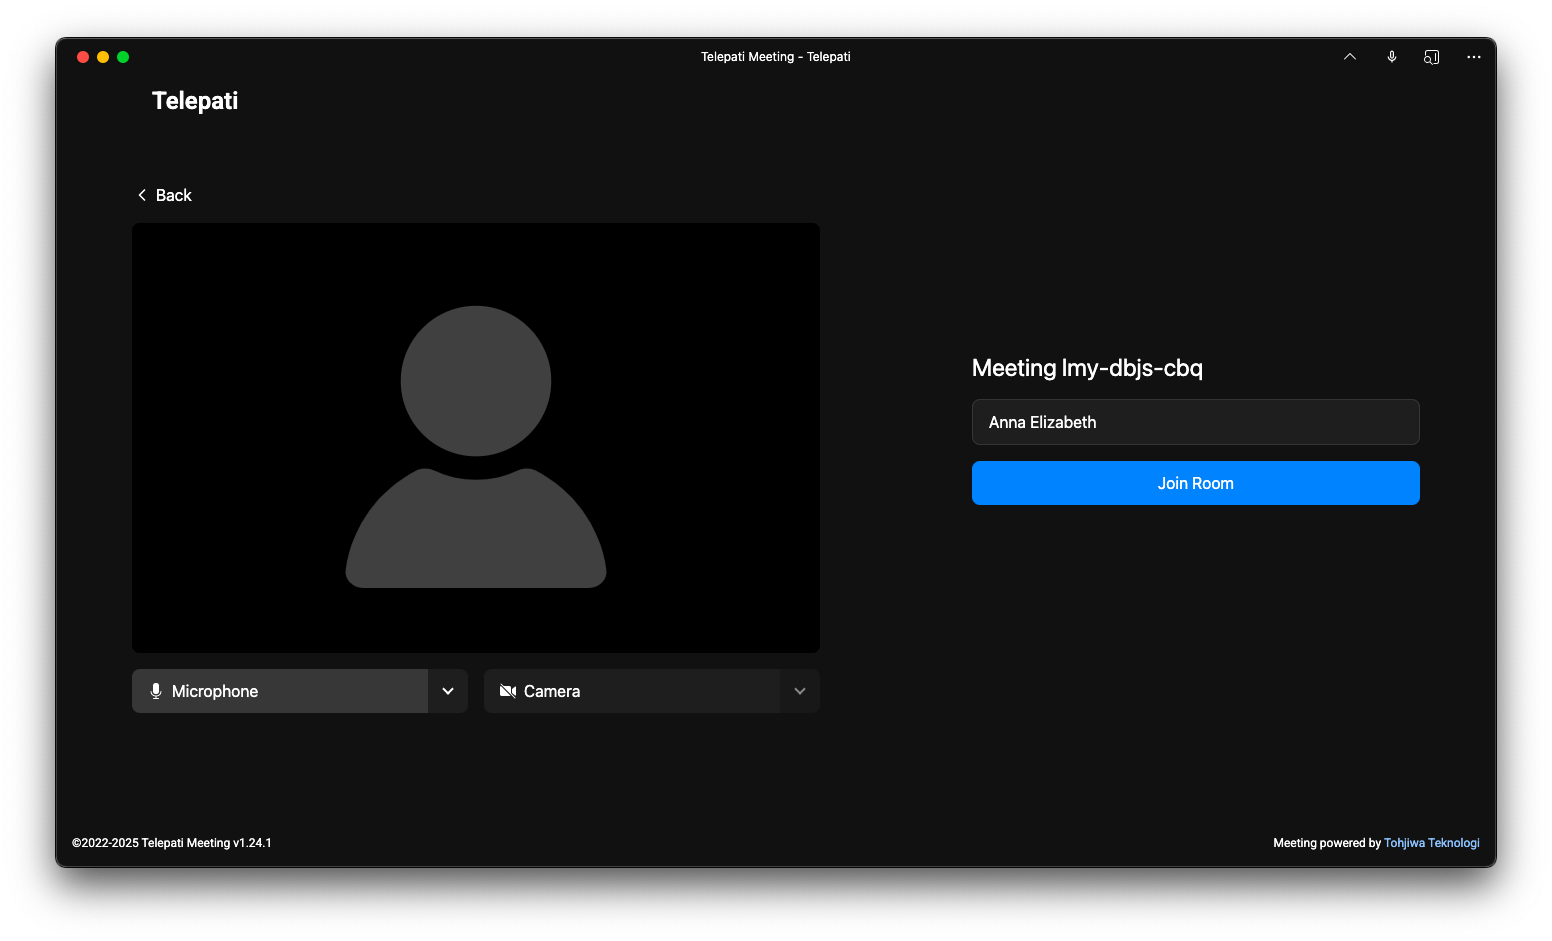The width and height of the screenshot is (1552, 941).
Task: Click the Anna Elizabeth name field
Action: click(1195, 422)
